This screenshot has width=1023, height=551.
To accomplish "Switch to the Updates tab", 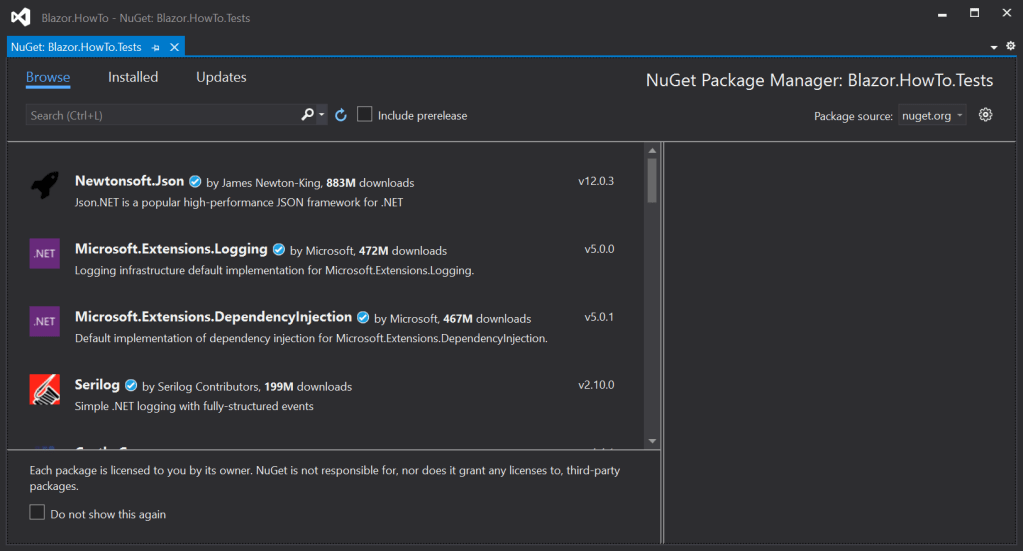I will click(x=221, y=77).
